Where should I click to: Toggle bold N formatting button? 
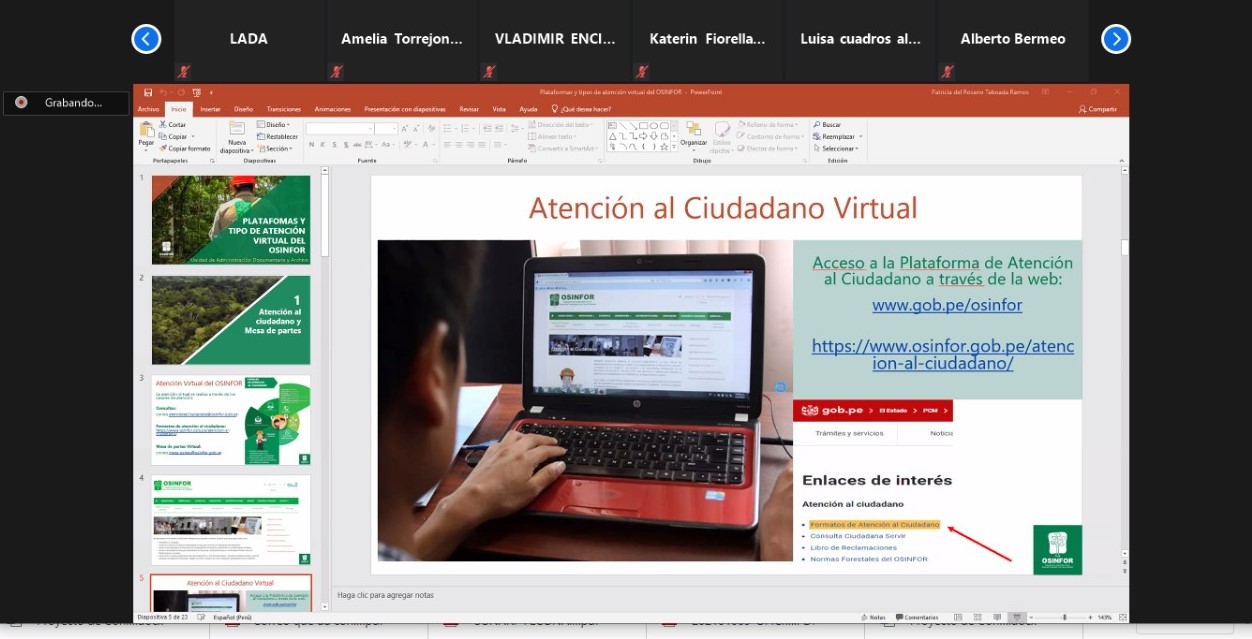(311, 145)
